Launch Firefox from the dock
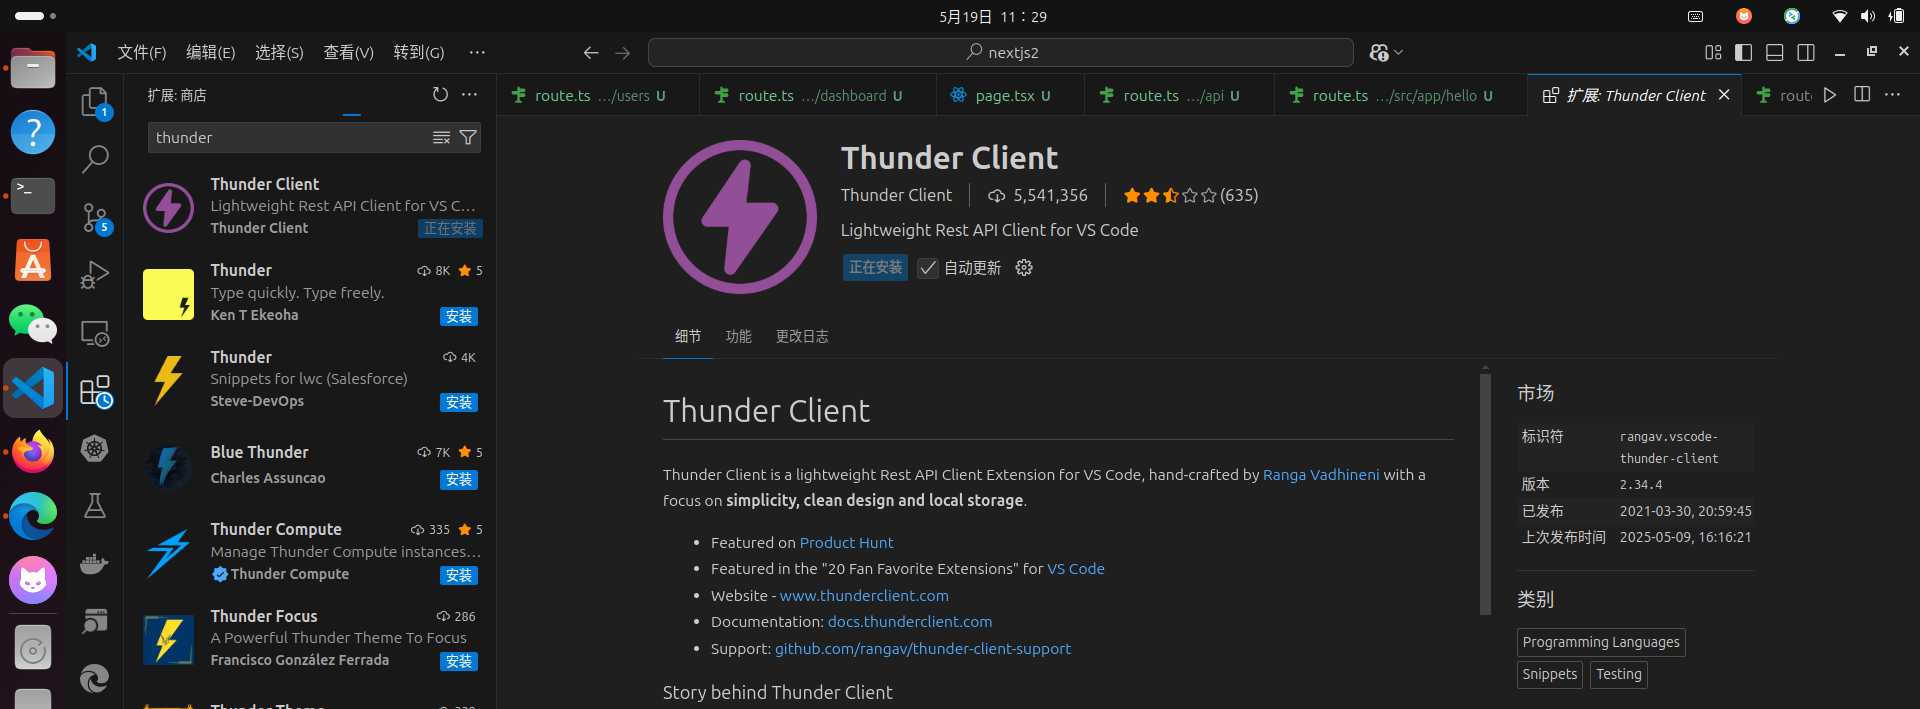 [x=33, y=453]
